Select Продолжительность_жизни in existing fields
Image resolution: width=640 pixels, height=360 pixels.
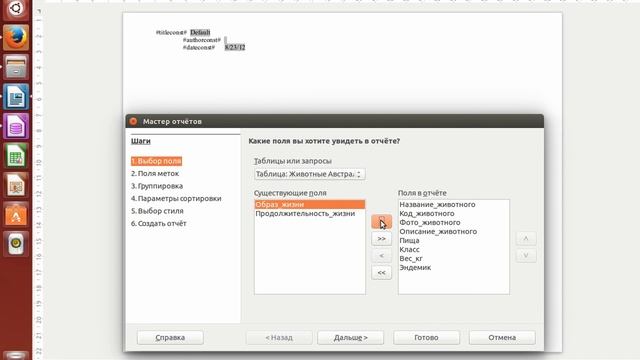point(310,213)
